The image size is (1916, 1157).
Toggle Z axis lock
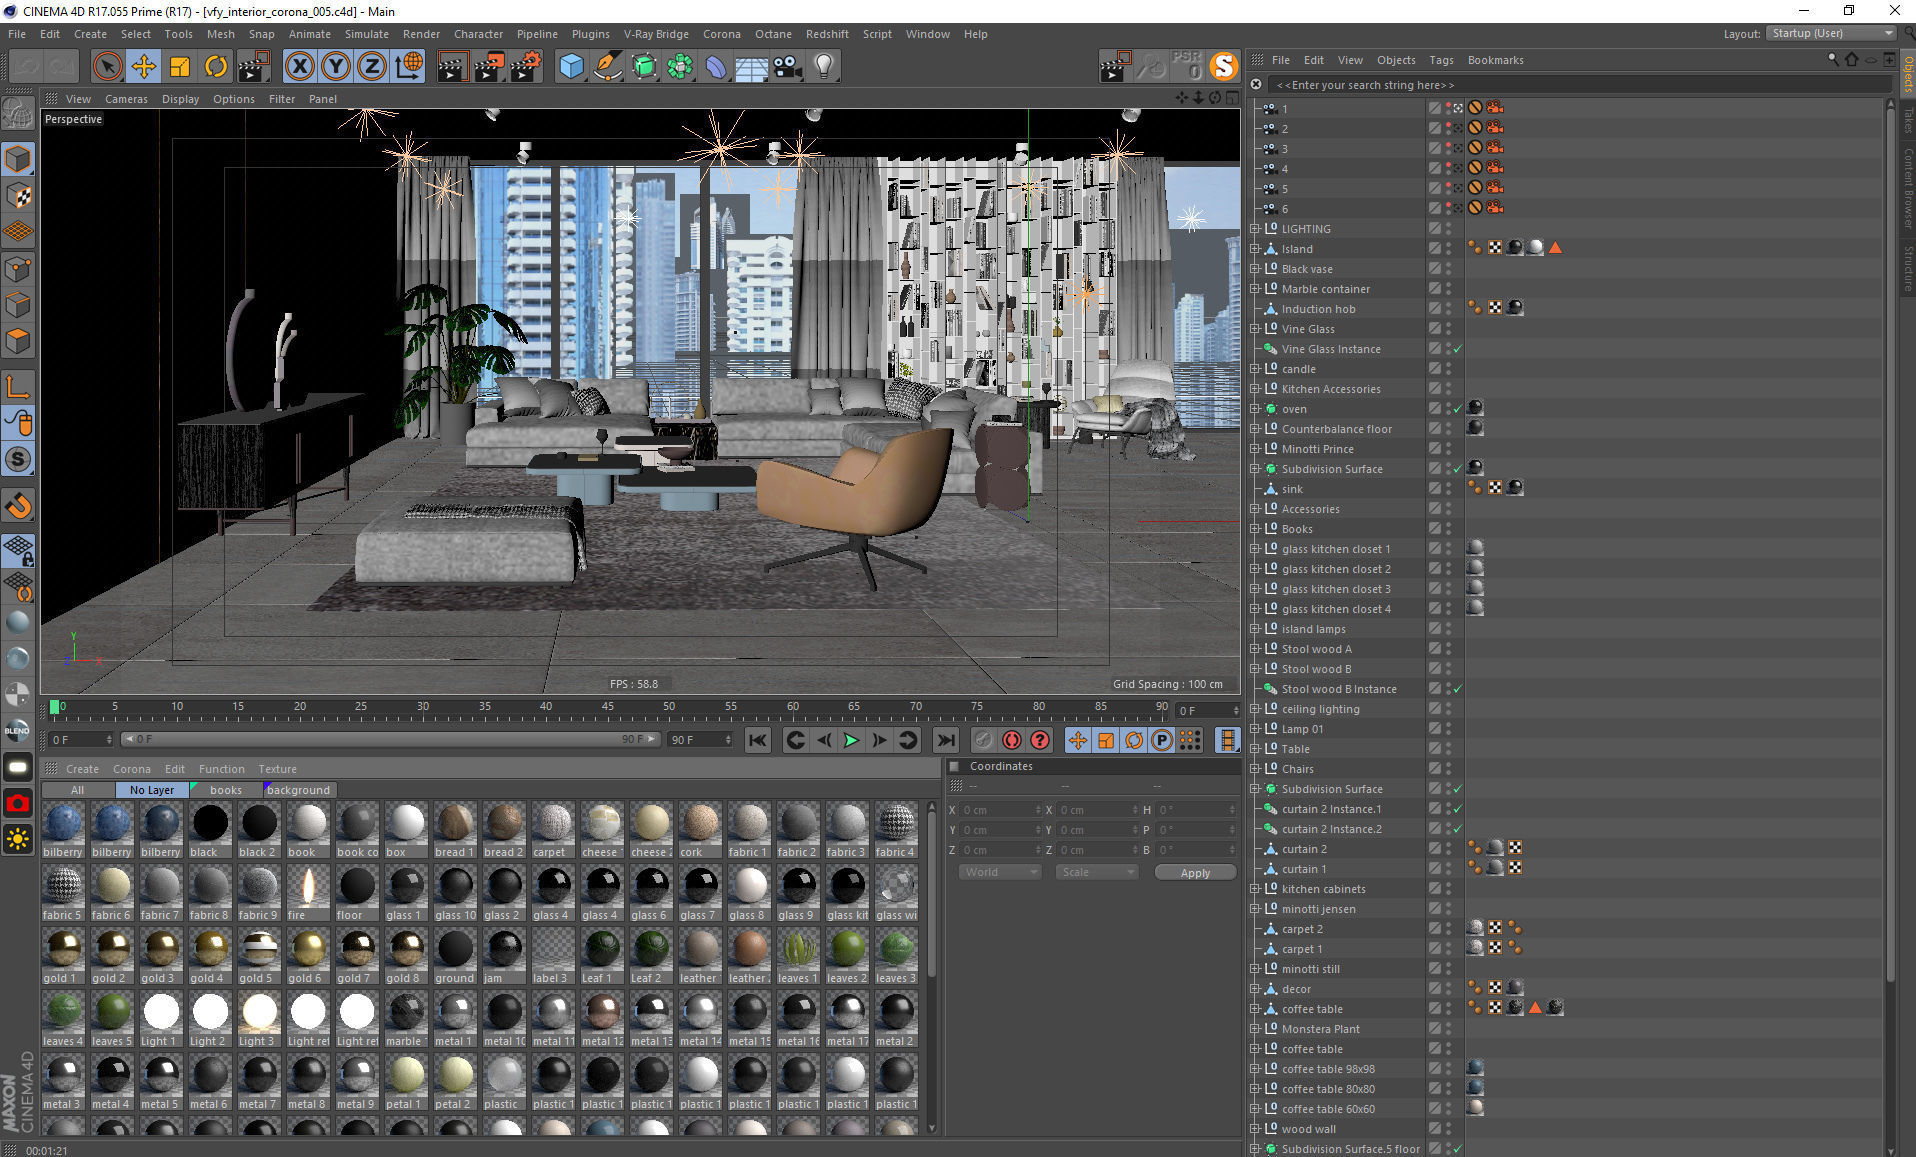click(371, 67)
